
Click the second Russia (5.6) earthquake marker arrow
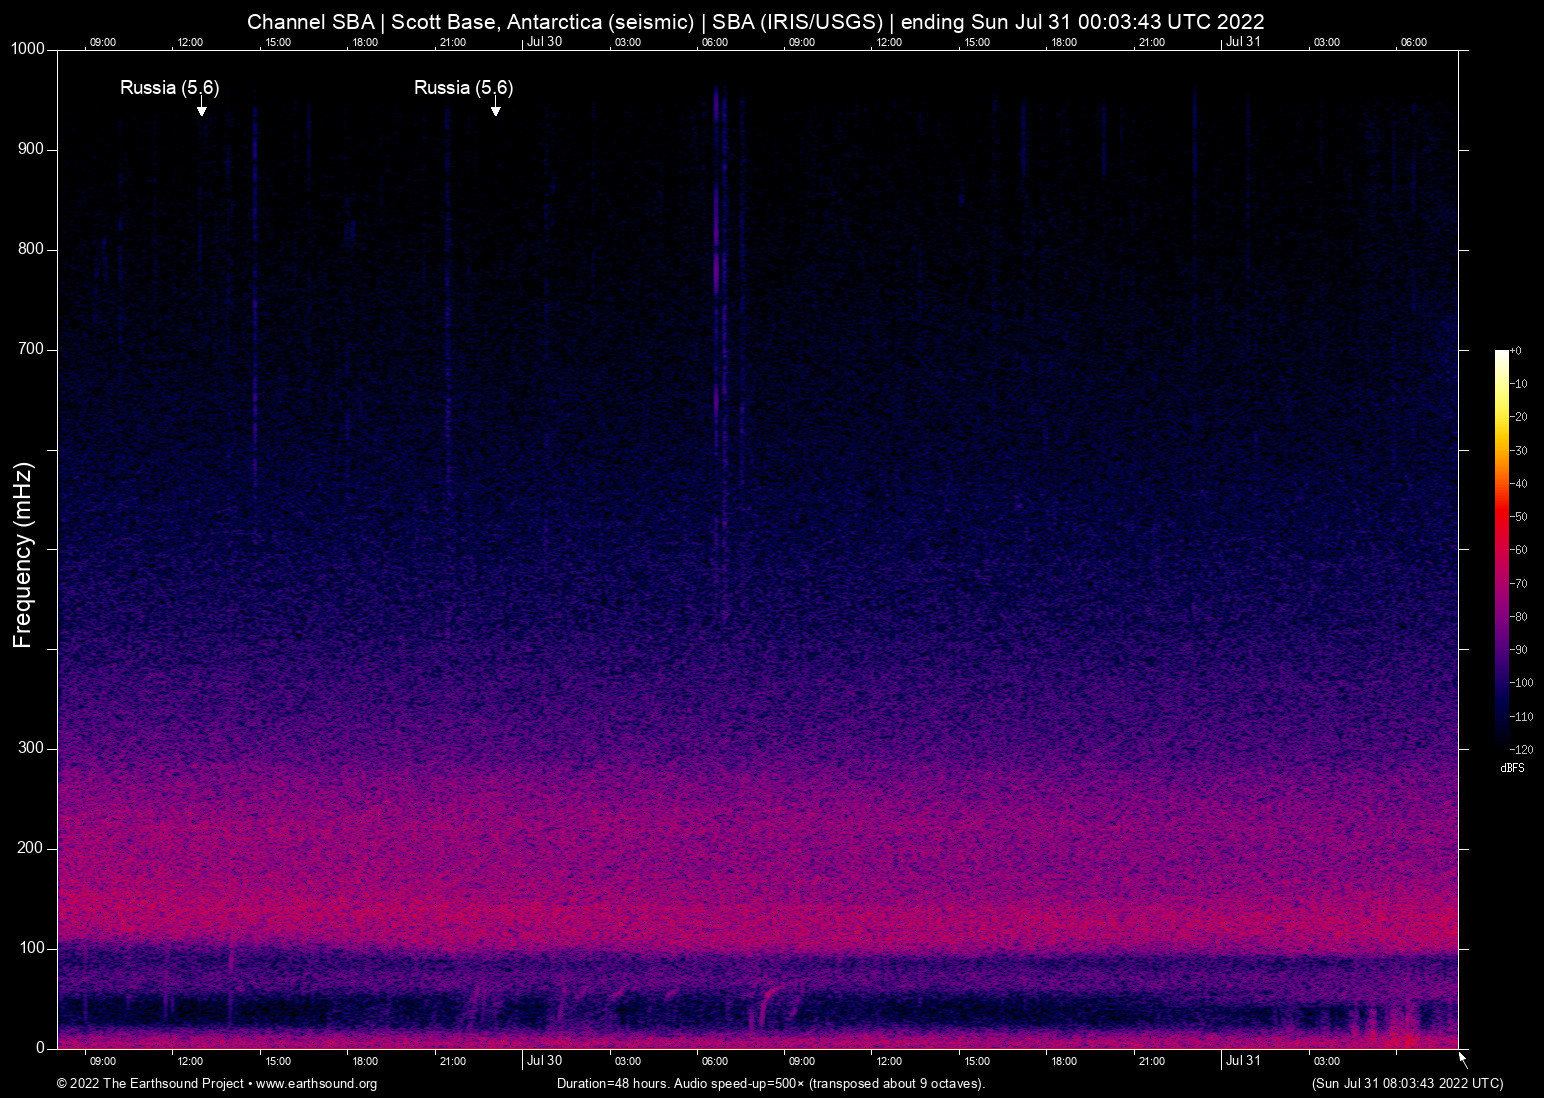point(496,108)
